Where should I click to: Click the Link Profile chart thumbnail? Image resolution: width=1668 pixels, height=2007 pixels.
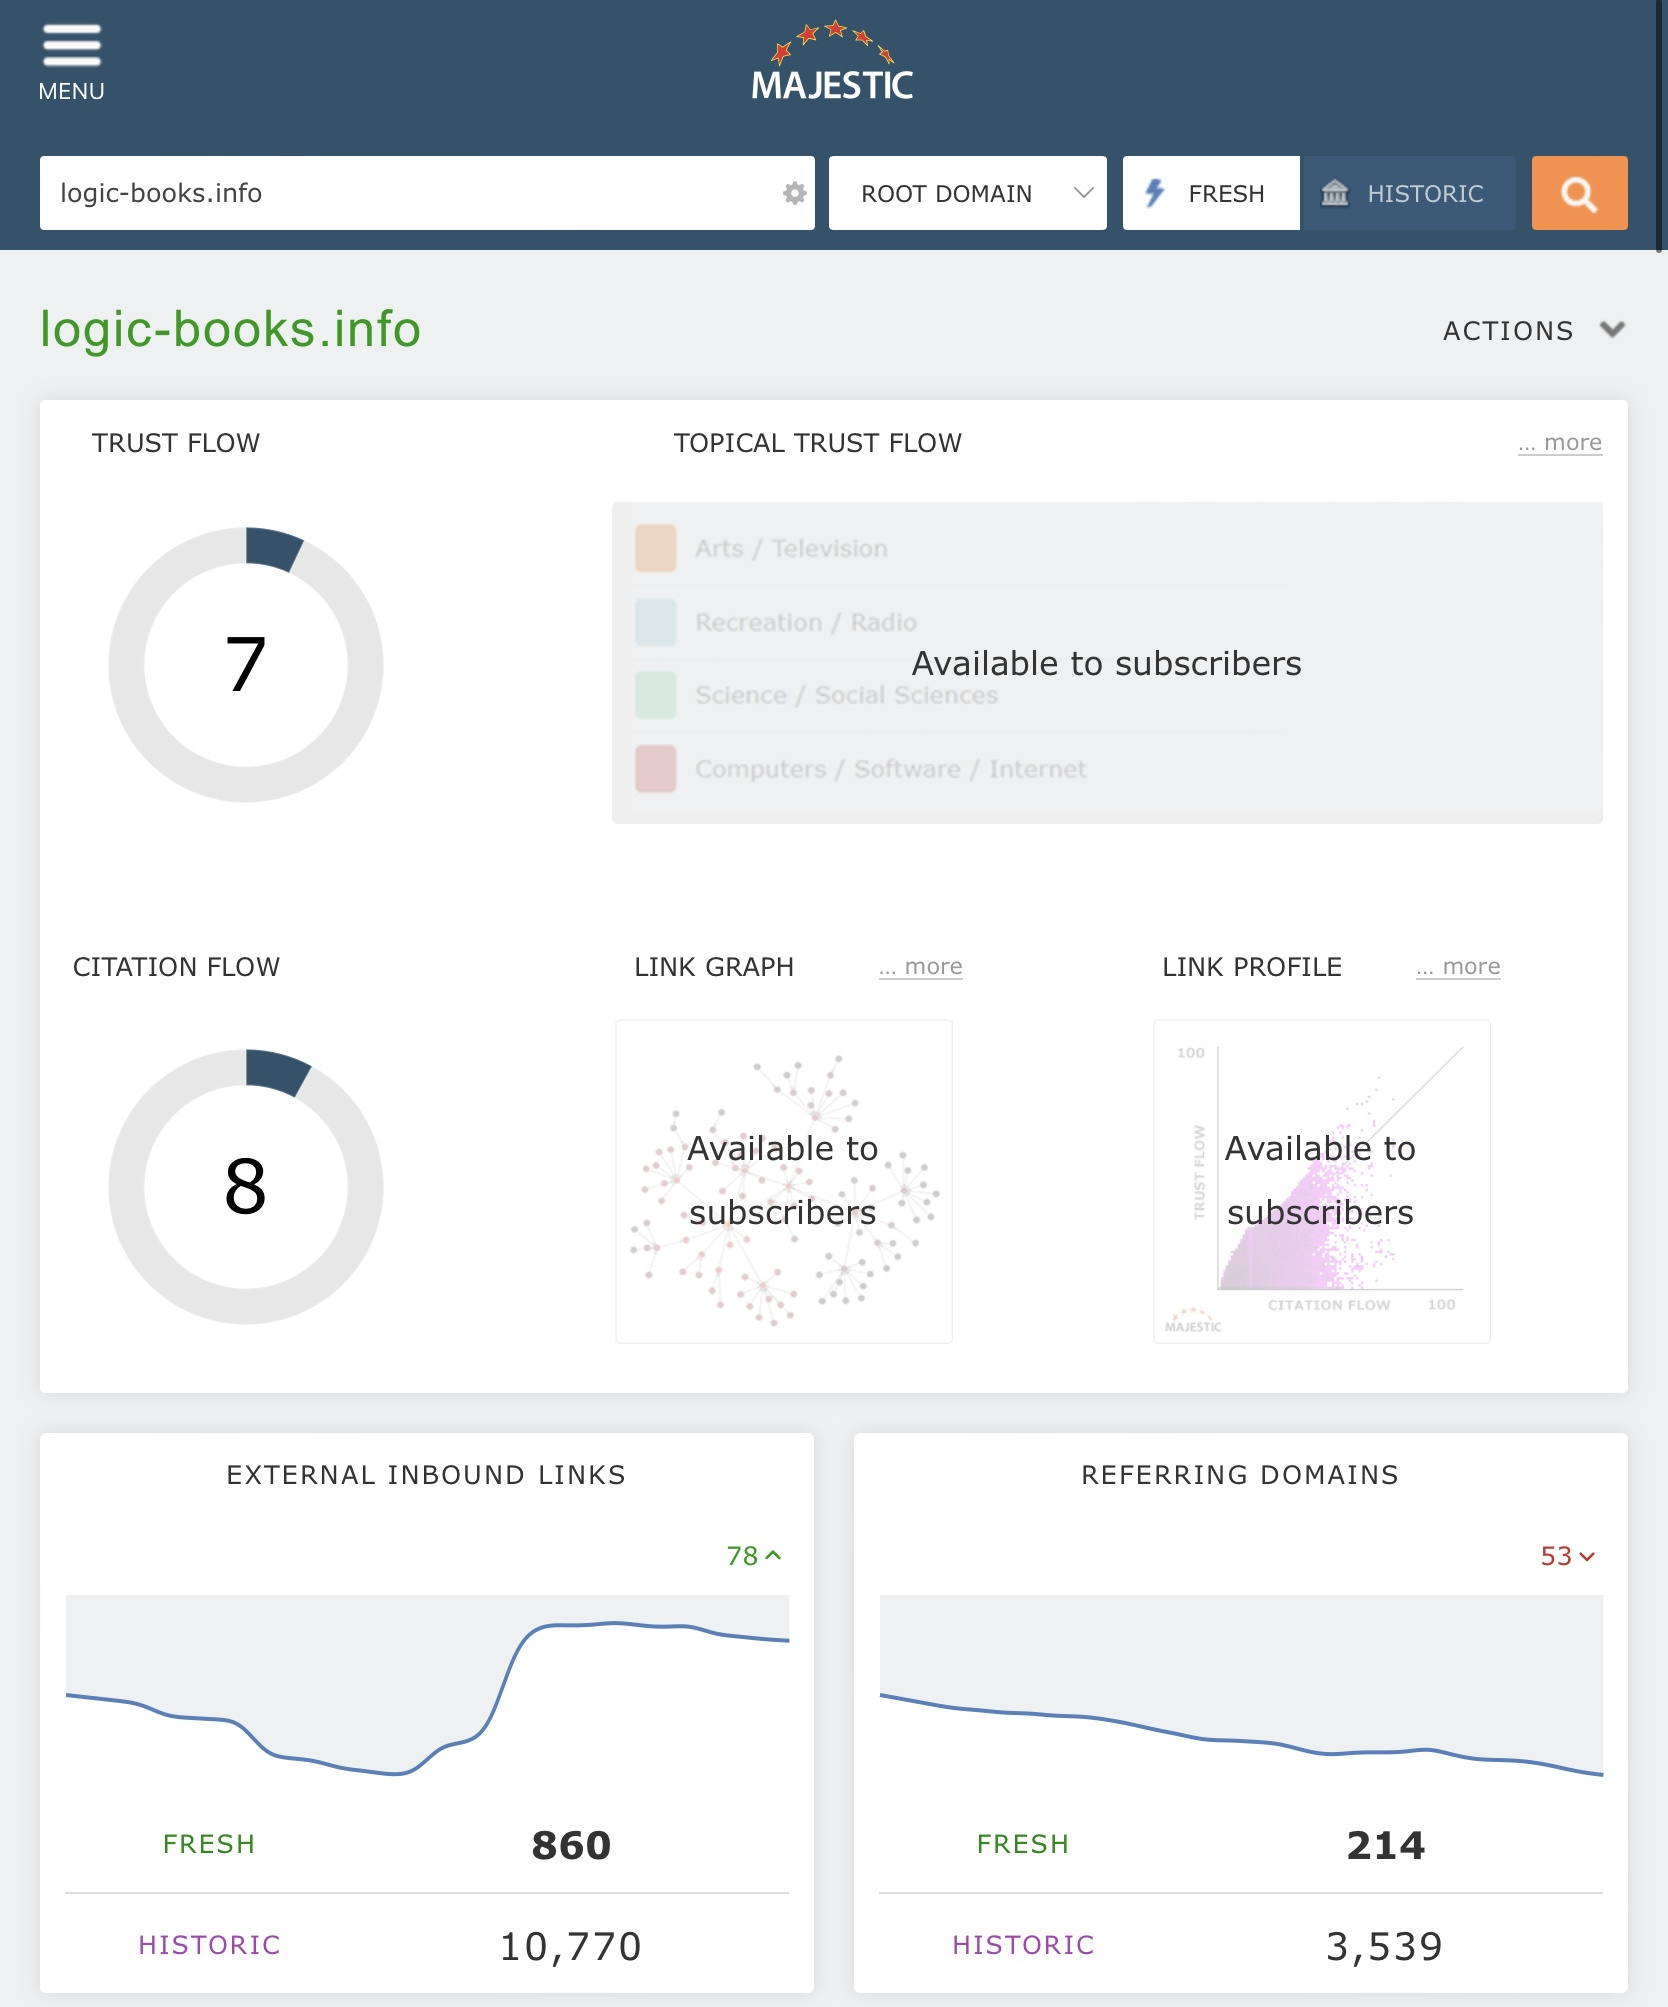coord(1322,1181)
